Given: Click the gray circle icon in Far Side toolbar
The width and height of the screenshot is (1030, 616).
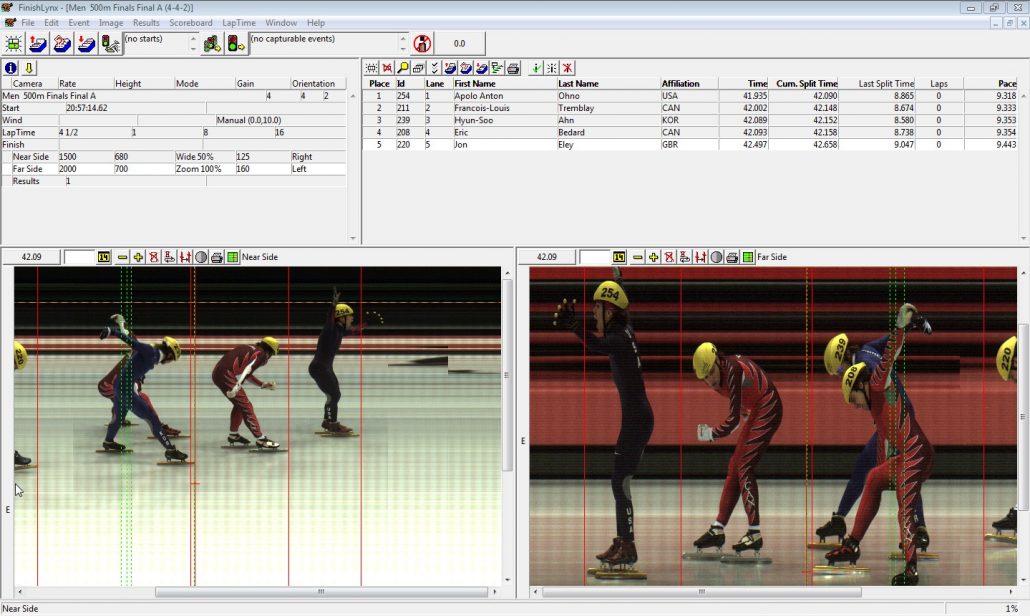Looking at the screenshot, I should (x=716, y=257).
